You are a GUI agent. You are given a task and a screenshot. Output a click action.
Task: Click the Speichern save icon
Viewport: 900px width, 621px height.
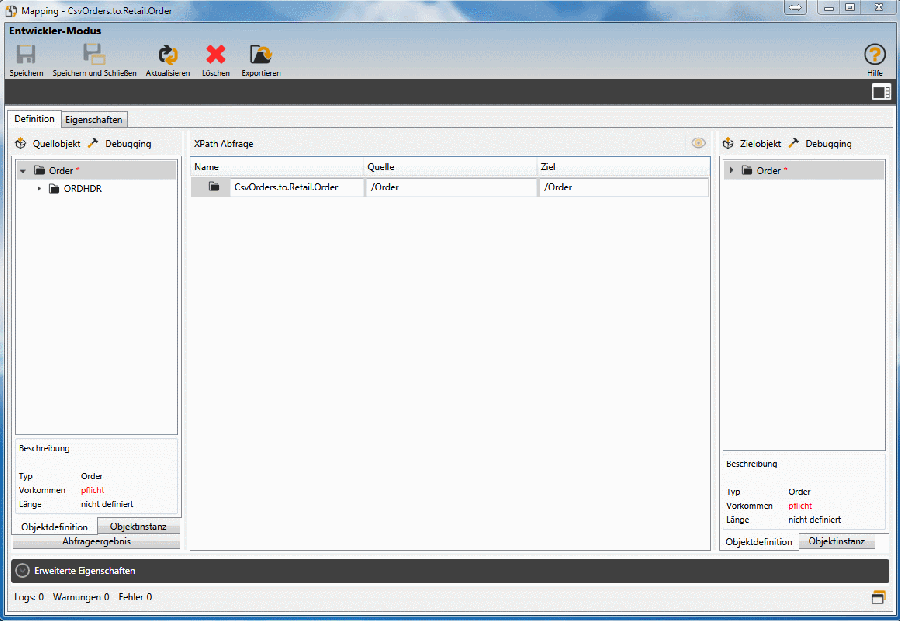[x=26, y=56]
